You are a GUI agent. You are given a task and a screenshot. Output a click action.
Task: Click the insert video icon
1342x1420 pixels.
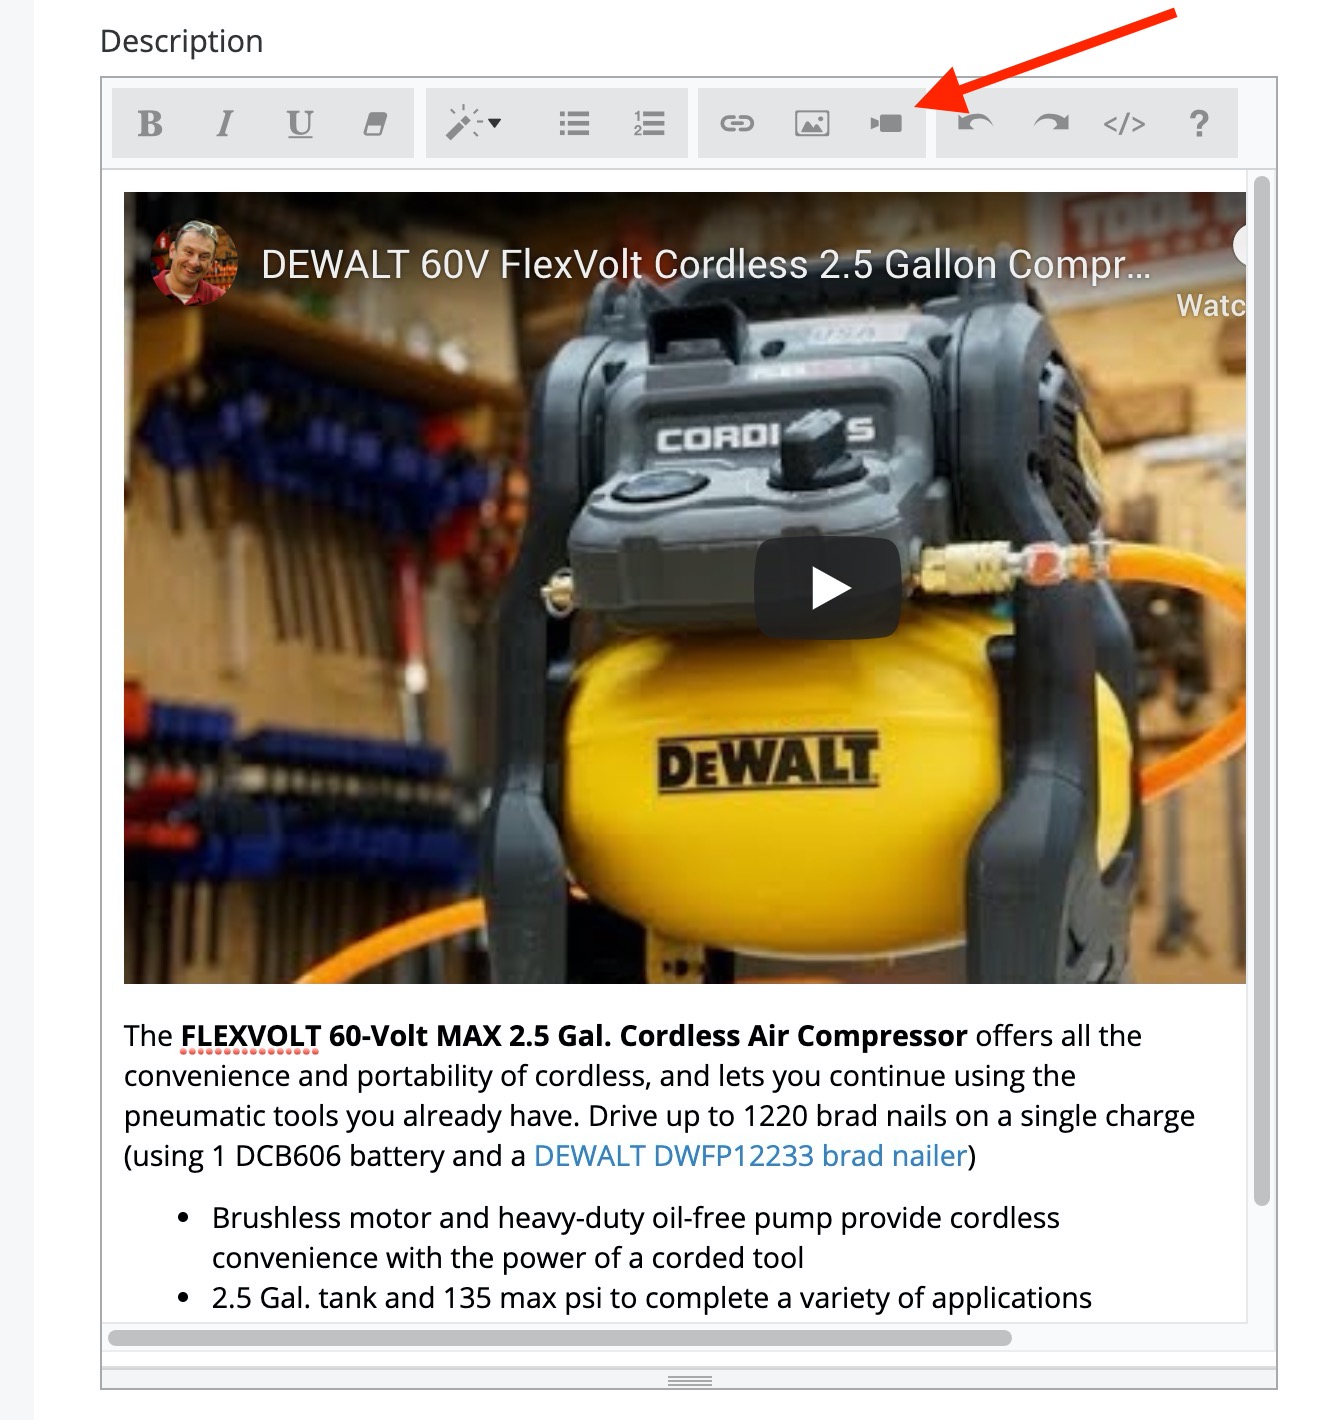[886, 123]
